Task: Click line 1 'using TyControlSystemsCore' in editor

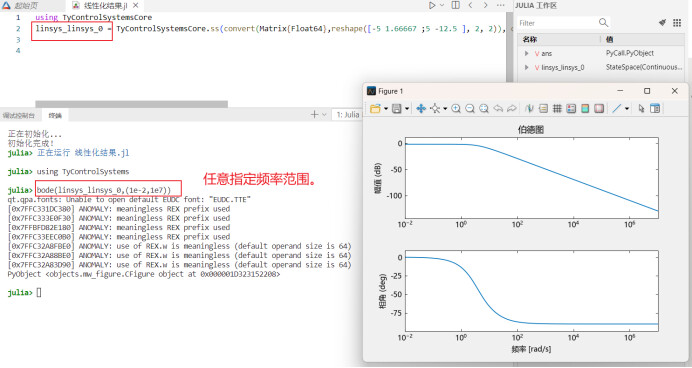Action: tap(94, 17)
